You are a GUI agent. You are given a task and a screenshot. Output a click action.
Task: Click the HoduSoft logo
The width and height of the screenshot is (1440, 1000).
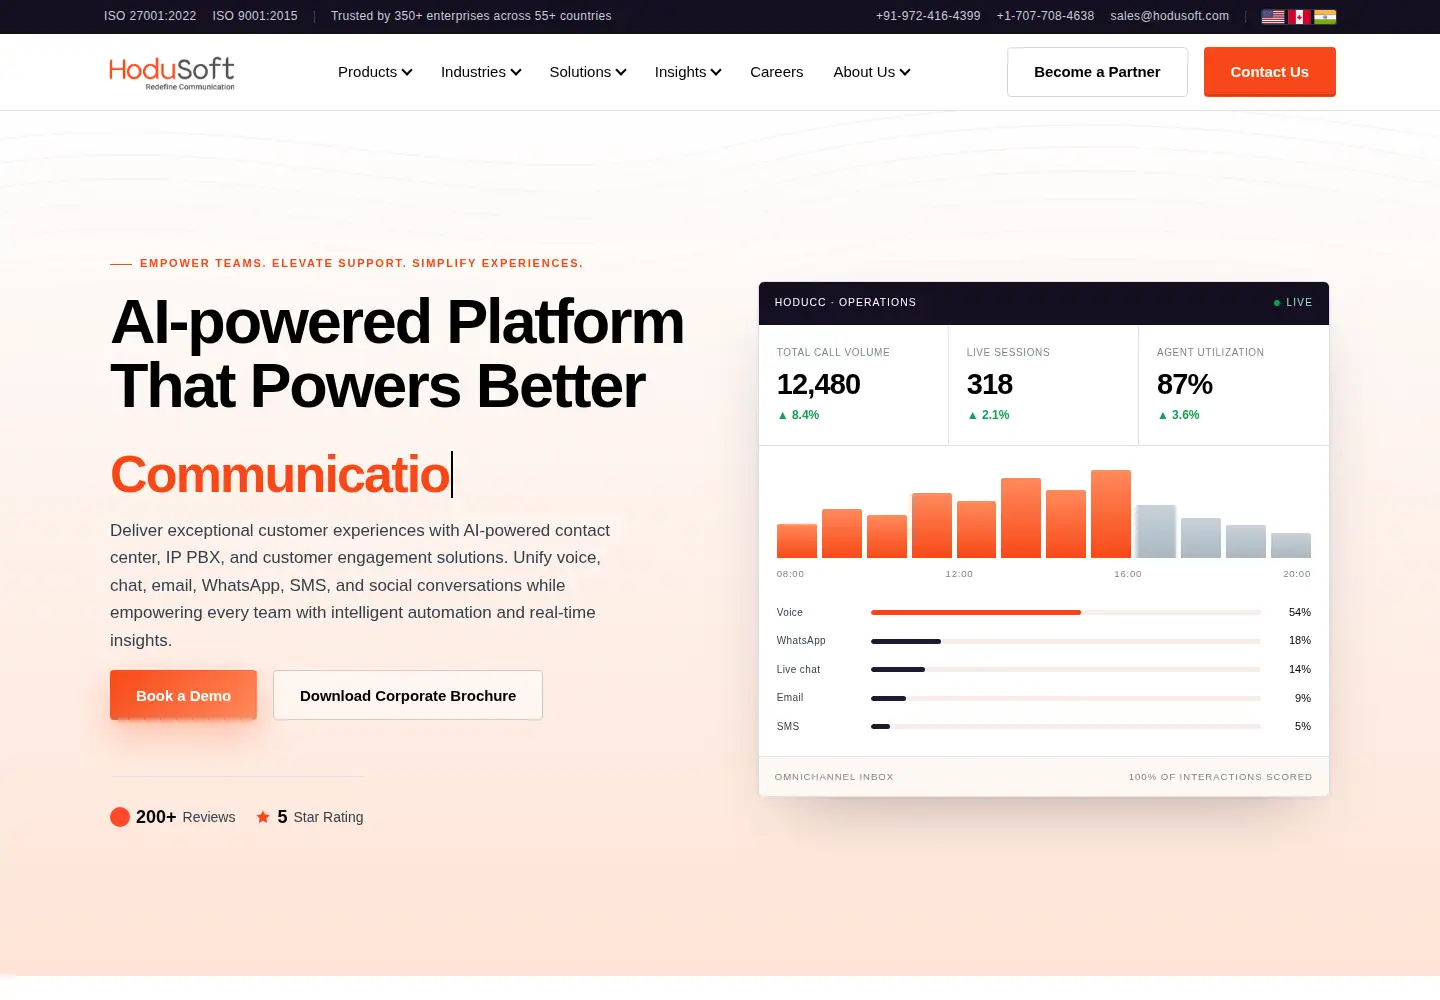point(172,73)
